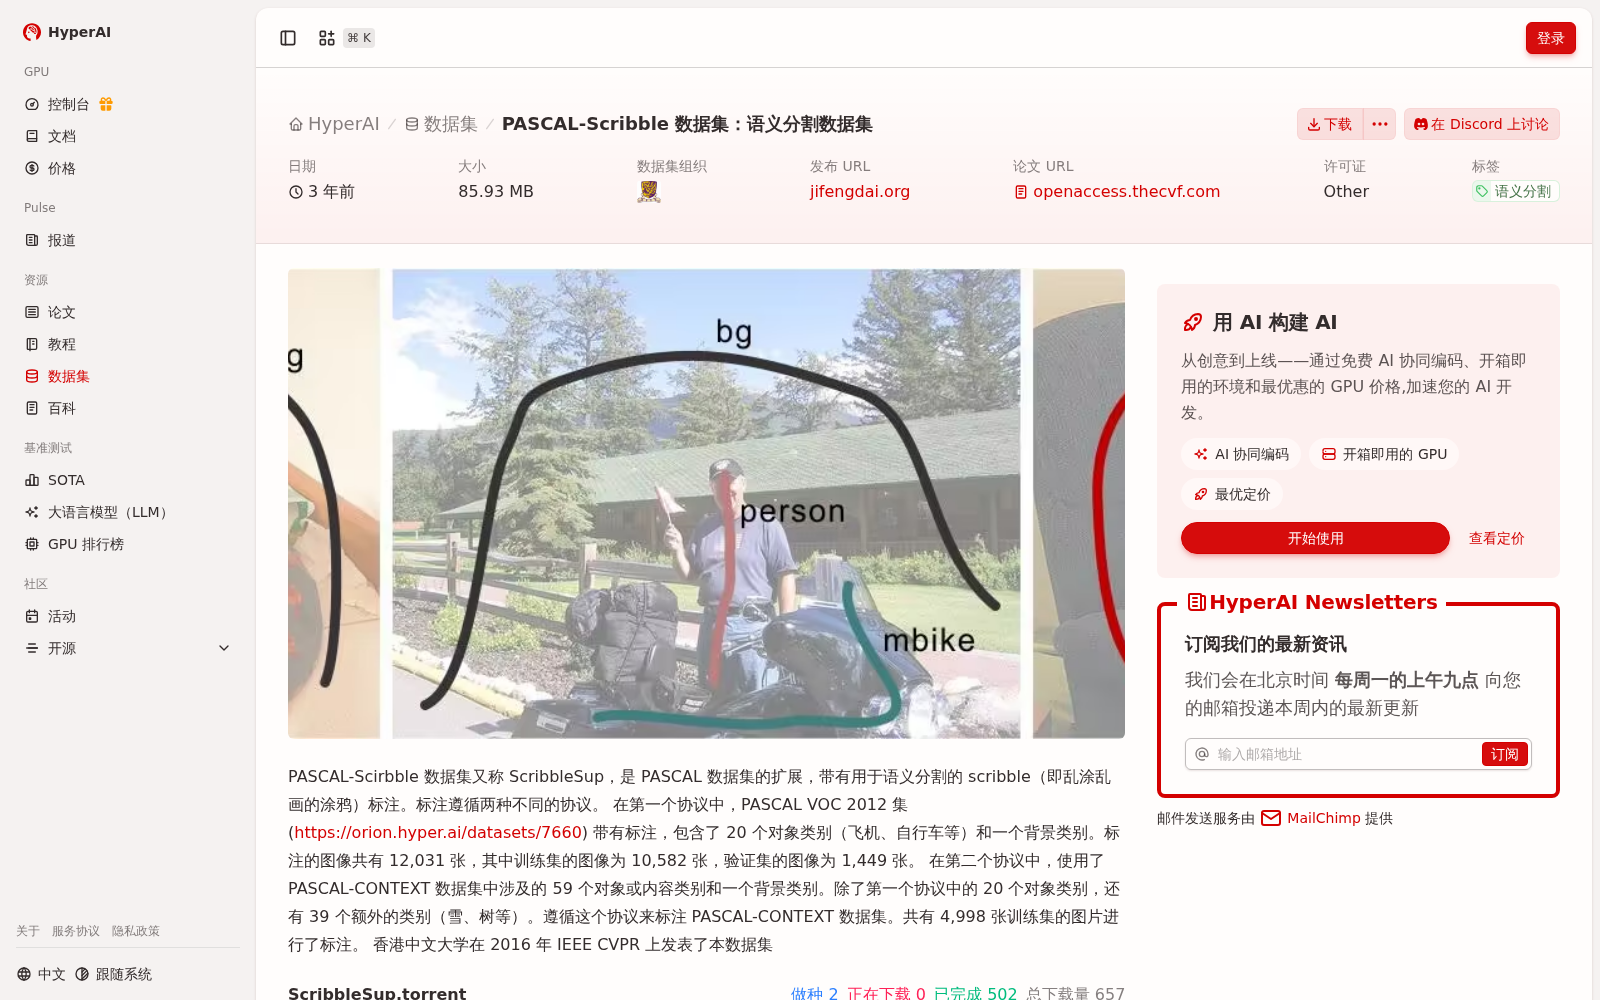Go to 数据集 breadcrumb link

point(441,124)
